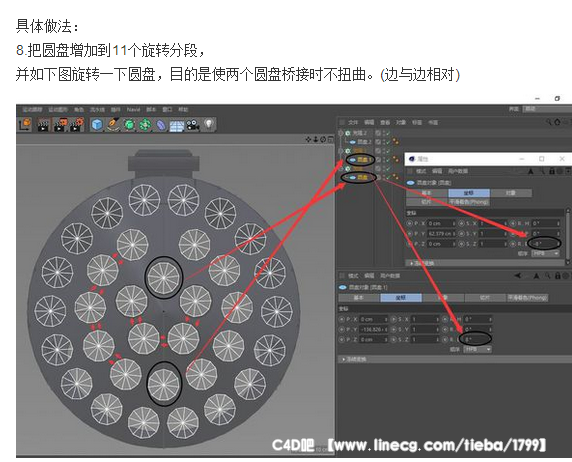Select the Cube primitive tool icon
The image size is (572, 462).
tap(97, 125)
